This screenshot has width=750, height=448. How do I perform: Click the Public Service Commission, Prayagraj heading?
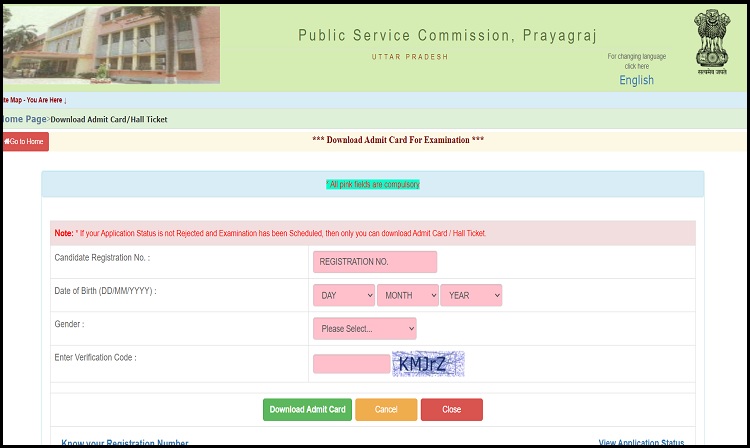click(x=447, y=35)
